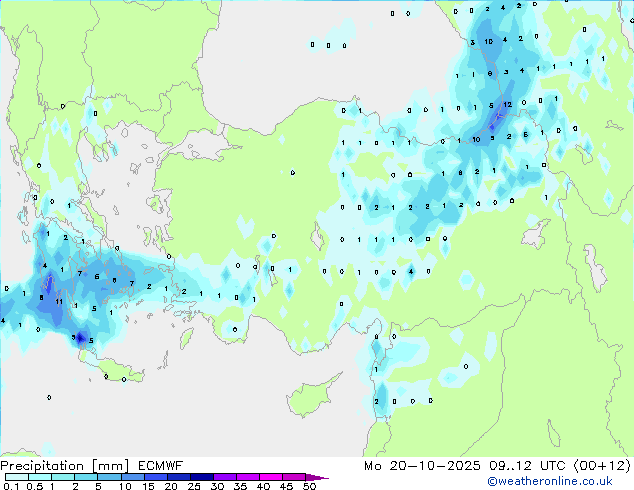Pick the 10–15 mm legend color swatch
634x490 pixels.
pos(132,477)
